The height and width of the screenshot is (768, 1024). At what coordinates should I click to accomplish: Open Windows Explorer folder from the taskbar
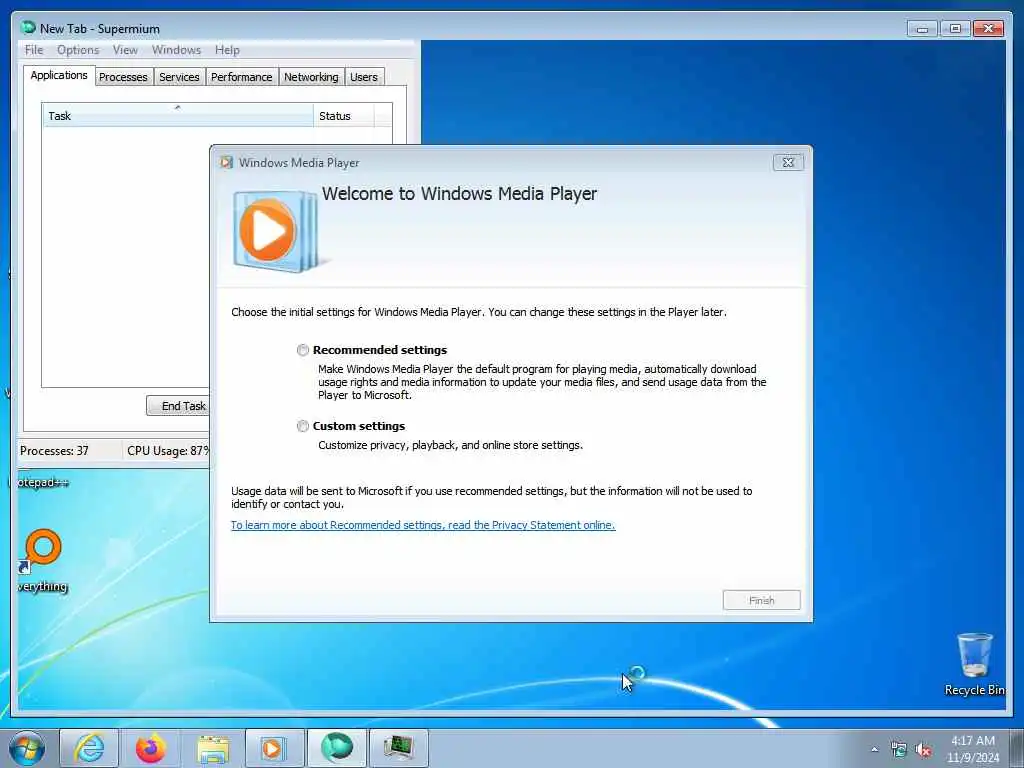[x=213, y=748]
